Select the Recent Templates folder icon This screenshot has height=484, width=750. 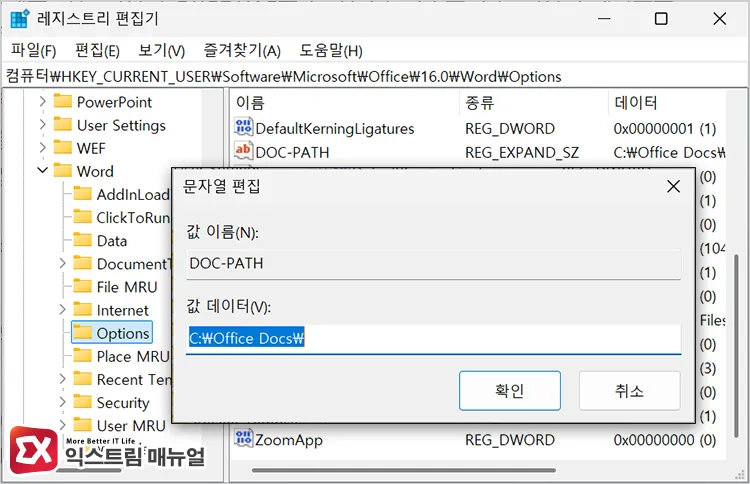pos(82,379)
